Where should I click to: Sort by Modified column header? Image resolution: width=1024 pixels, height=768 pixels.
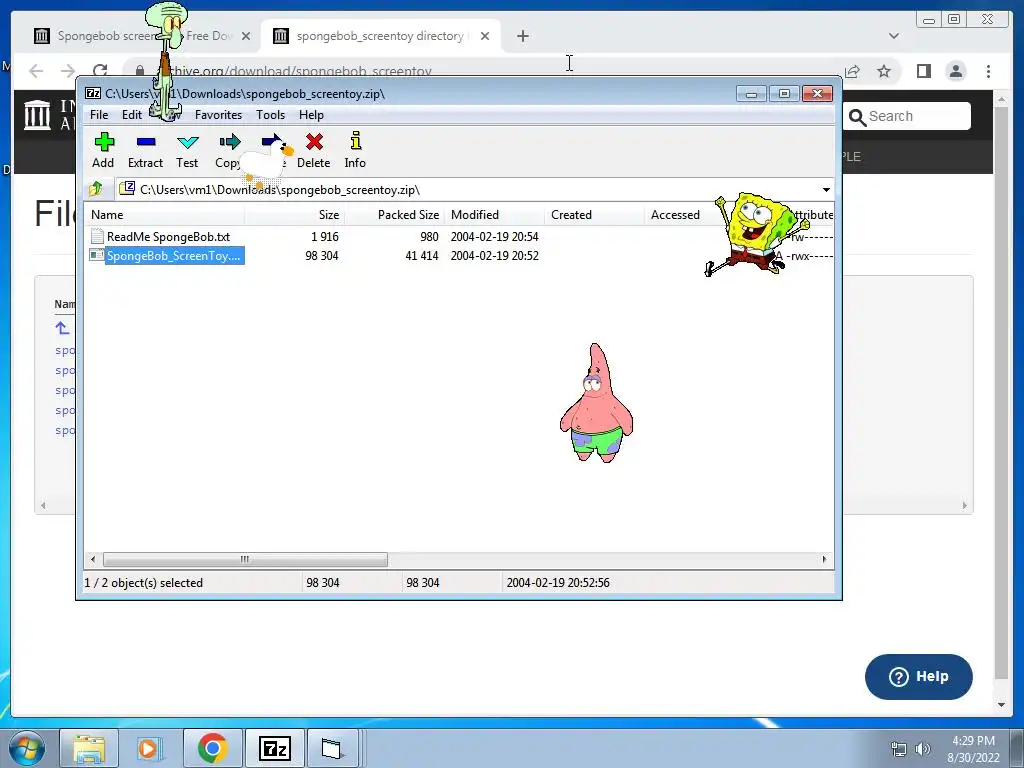click(494, 215)
